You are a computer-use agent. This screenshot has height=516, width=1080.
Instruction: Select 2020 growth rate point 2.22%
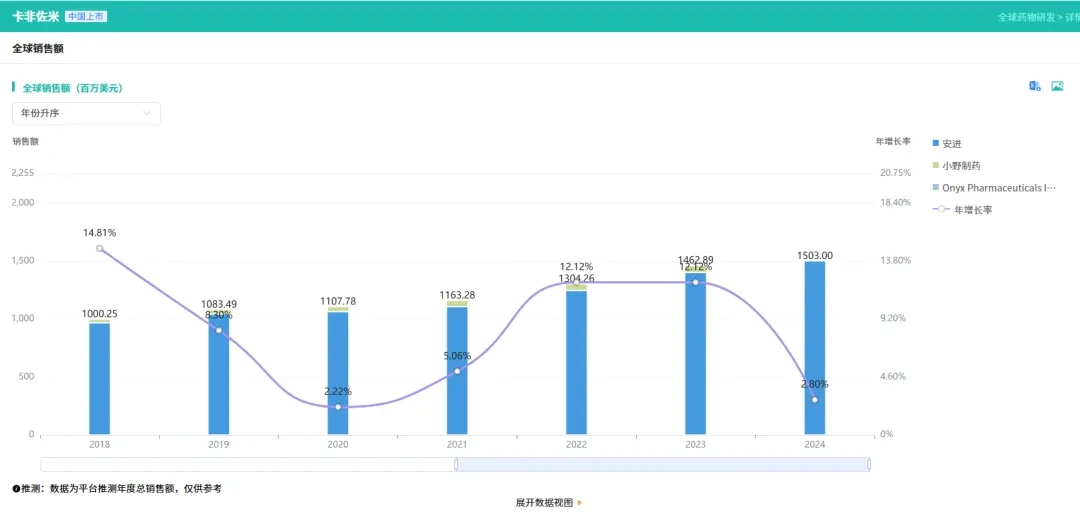click(x=338, y=407)
